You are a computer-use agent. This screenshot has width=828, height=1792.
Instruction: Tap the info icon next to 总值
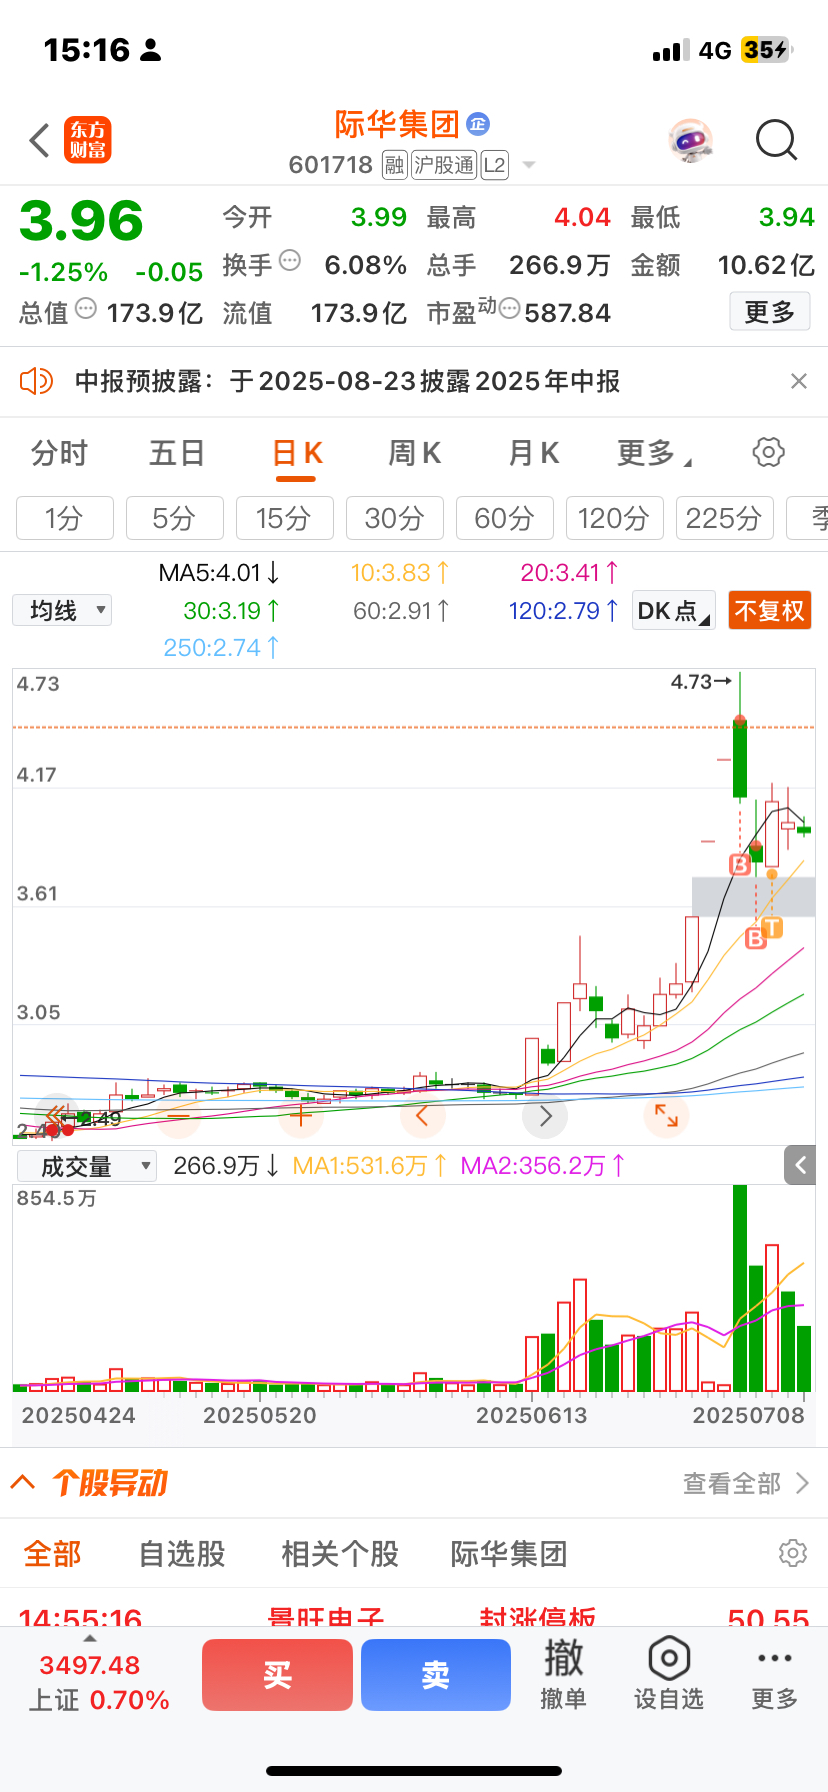[x=86, y=309]
